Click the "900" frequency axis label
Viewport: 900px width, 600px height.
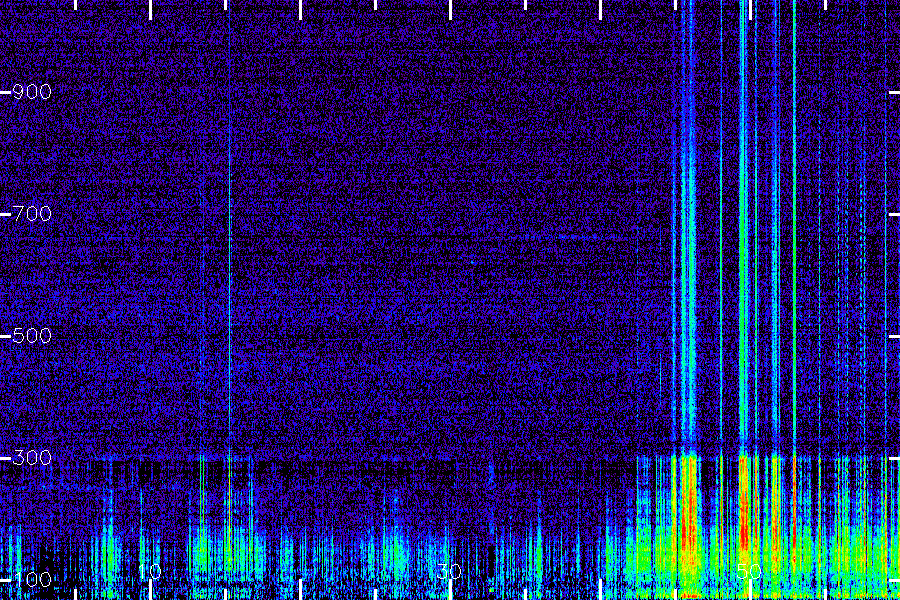(x=32, y=92)
